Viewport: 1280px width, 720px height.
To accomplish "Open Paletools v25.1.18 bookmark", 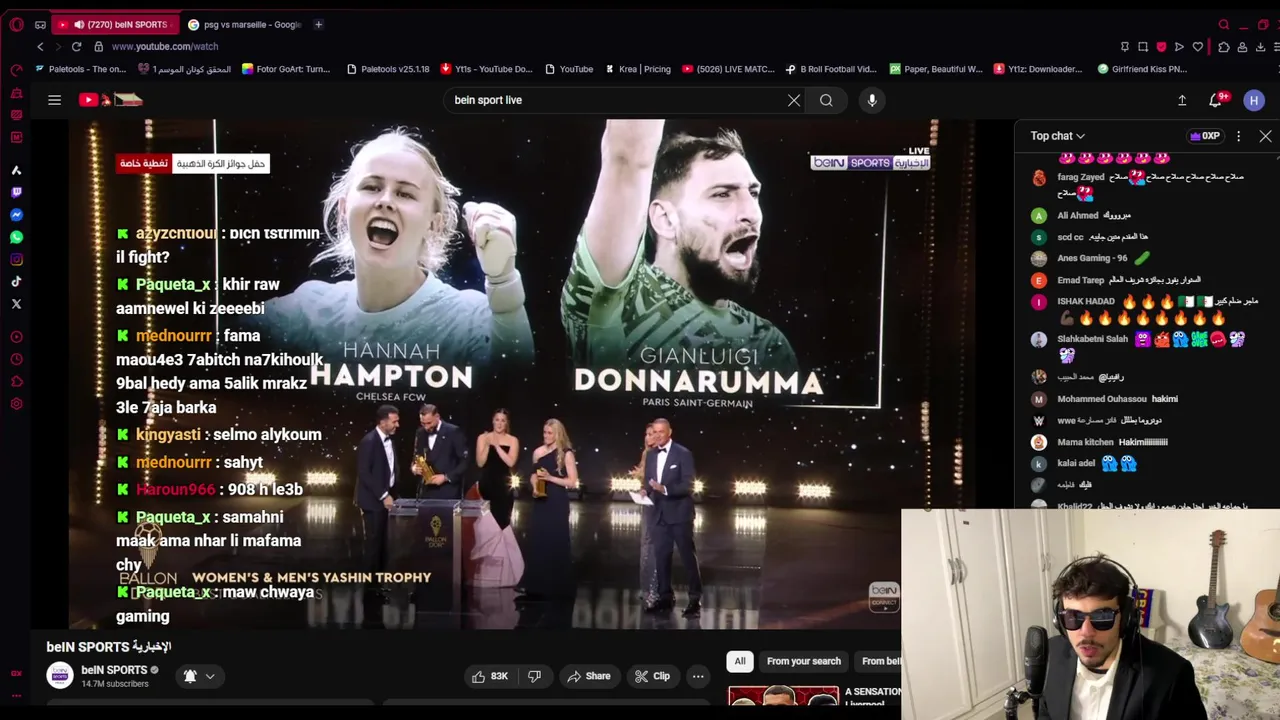I will (388, 69).
